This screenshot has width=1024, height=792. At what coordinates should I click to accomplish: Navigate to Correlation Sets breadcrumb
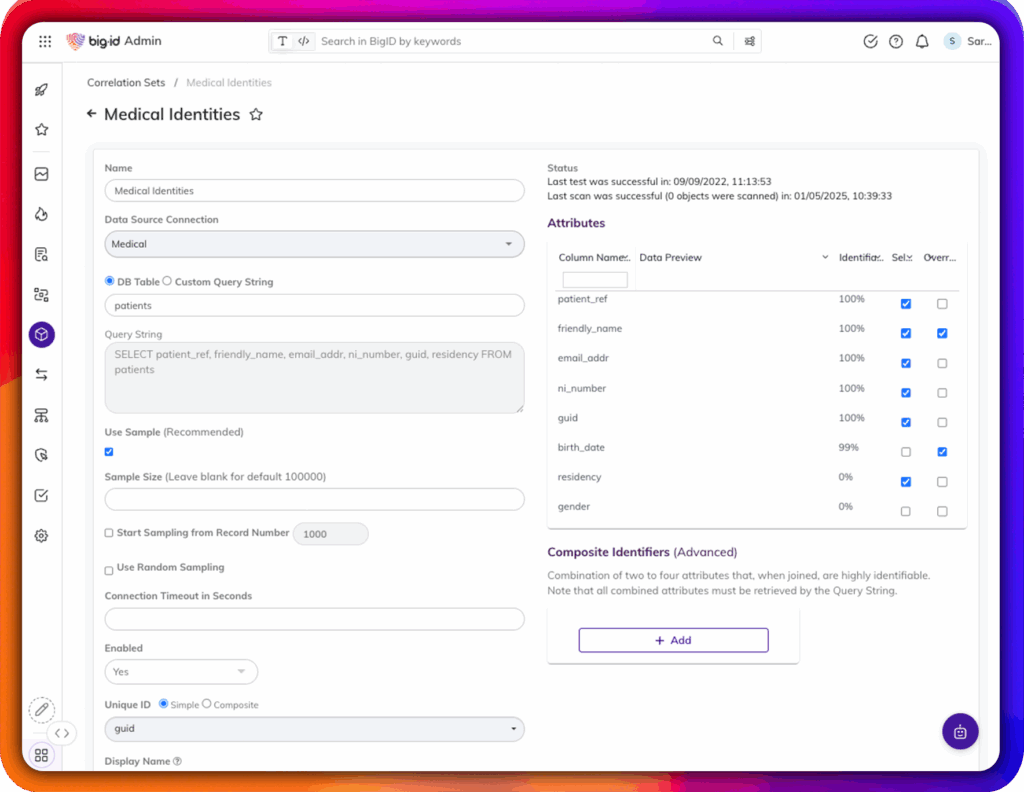[x=126, y=83]
